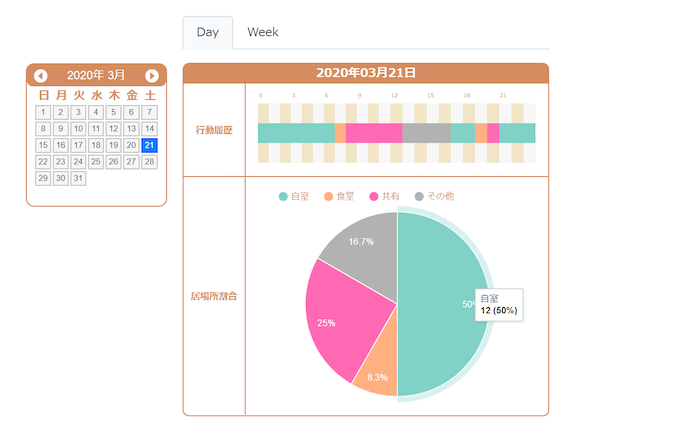Go to previous month in calendar

[x=41, y=76]
